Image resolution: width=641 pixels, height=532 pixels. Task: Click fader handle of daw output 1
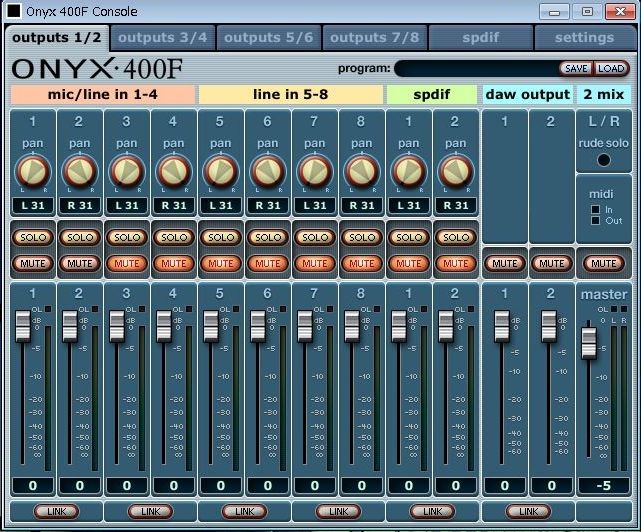(x=502, y=326)
